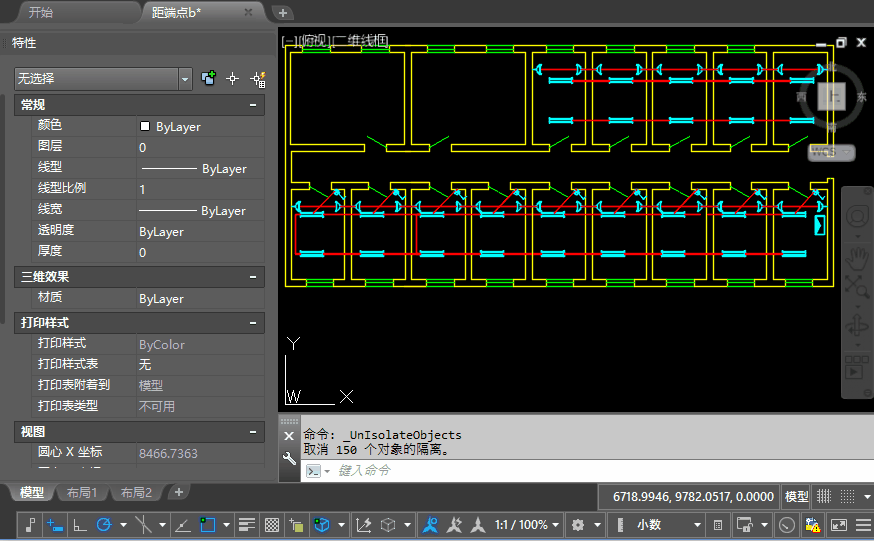This screenshot has width=874, height=541.
Task: Collapse the 常规 properties section
Action: 253,104
